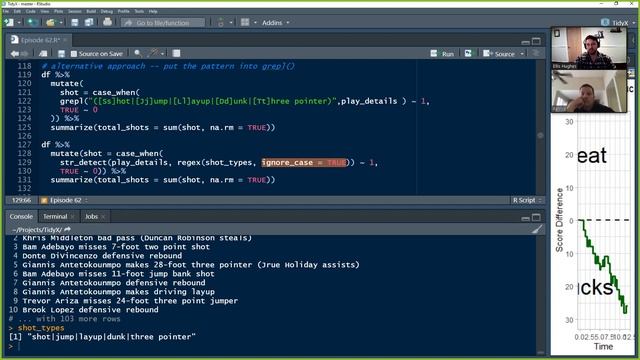Click the Find/Replace magnifier icon
640x360 pixels.
138,53
